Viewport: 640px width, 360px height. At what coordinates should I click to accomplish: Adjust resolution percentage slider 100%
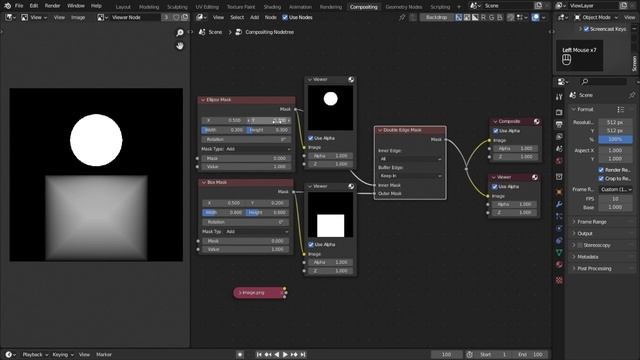pyautogui.click(x=616, y=140)
